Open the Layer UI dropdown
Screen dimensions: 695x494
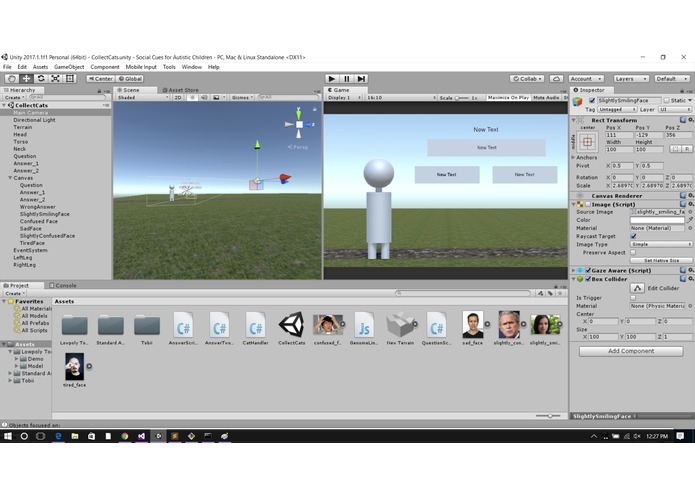point(675,109)
